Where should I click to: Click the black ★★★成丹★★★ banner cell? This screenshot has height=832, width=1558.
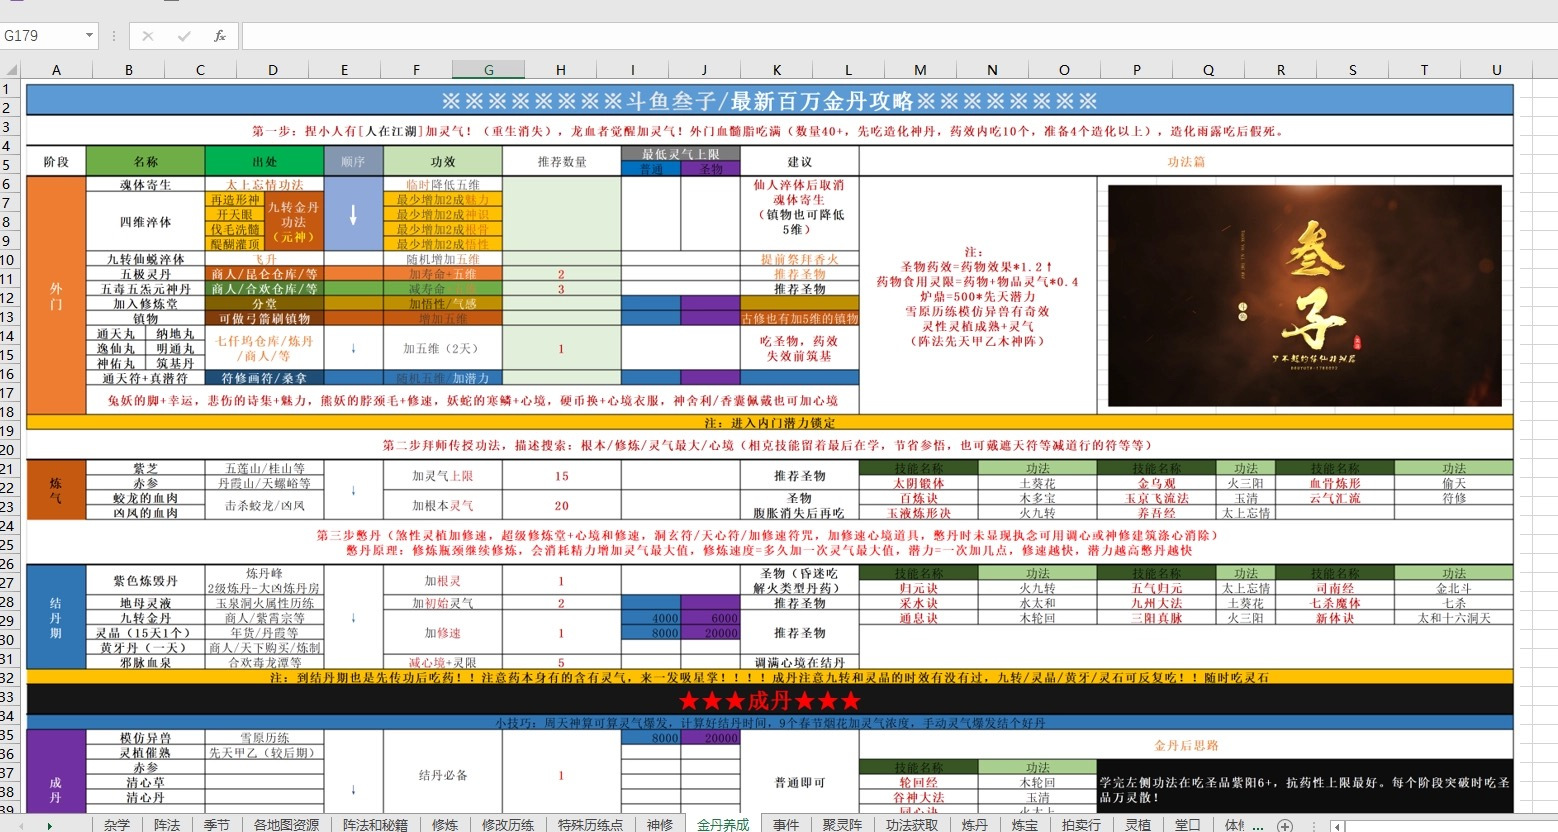(x=769, y=700)
